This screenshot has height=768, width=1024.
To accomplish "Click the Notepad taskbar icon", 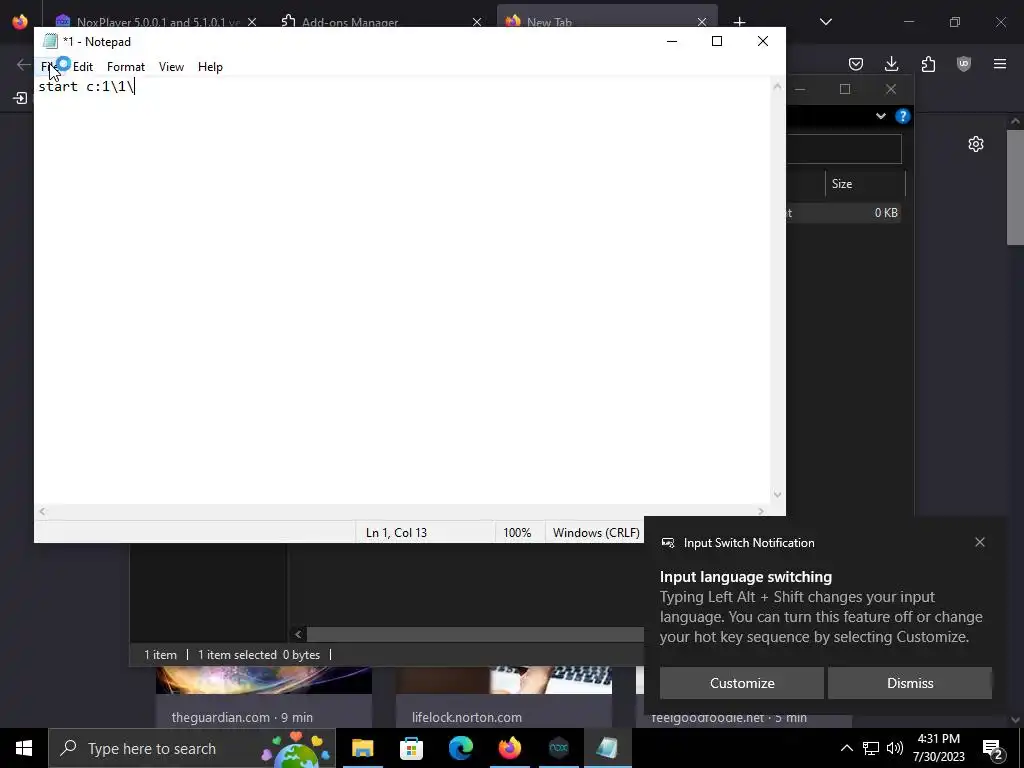I will (607, 748).
